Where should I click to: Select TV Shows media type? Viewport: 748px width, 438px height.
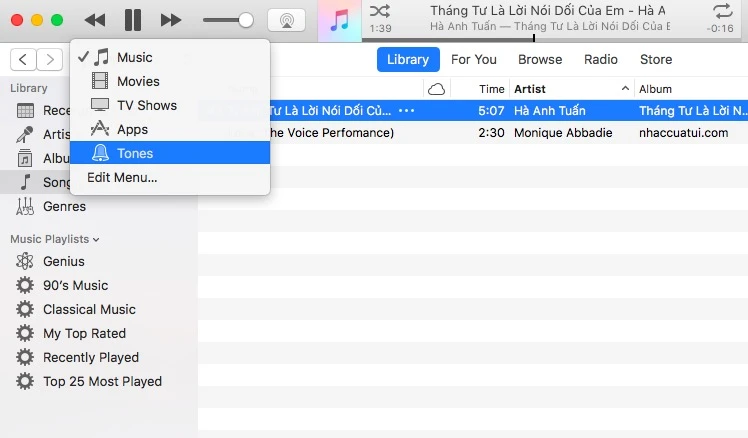coord(146,105)
